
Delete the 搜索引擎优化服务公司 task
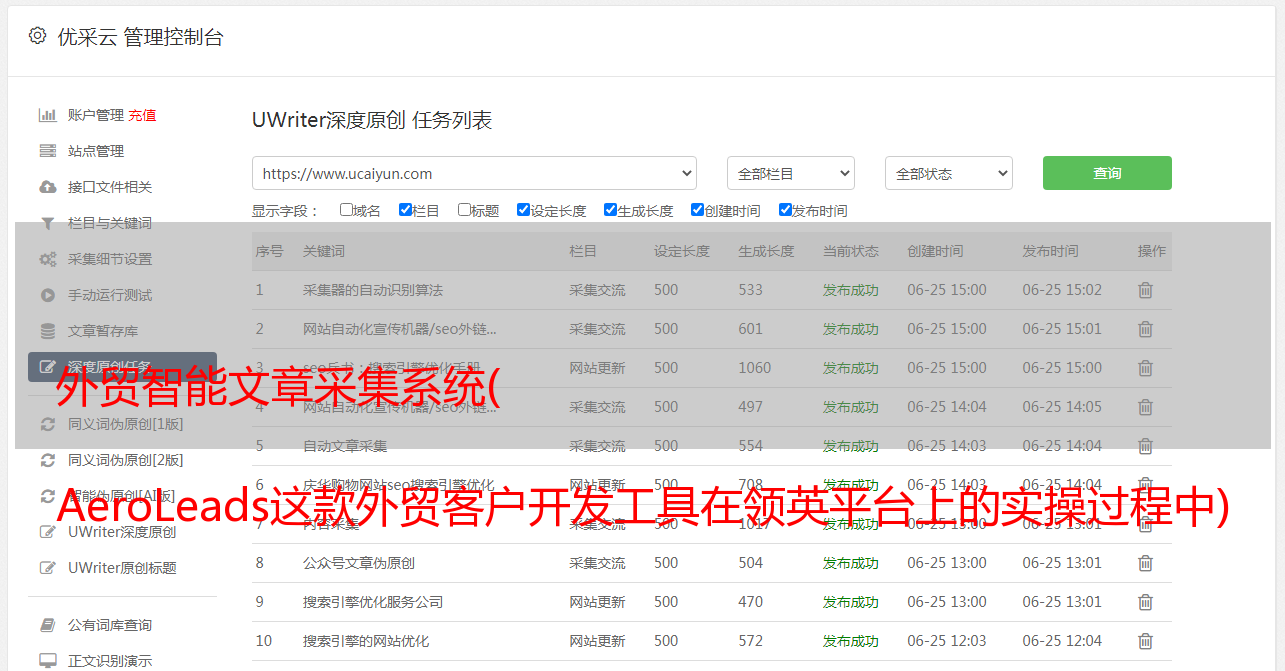1145,602
